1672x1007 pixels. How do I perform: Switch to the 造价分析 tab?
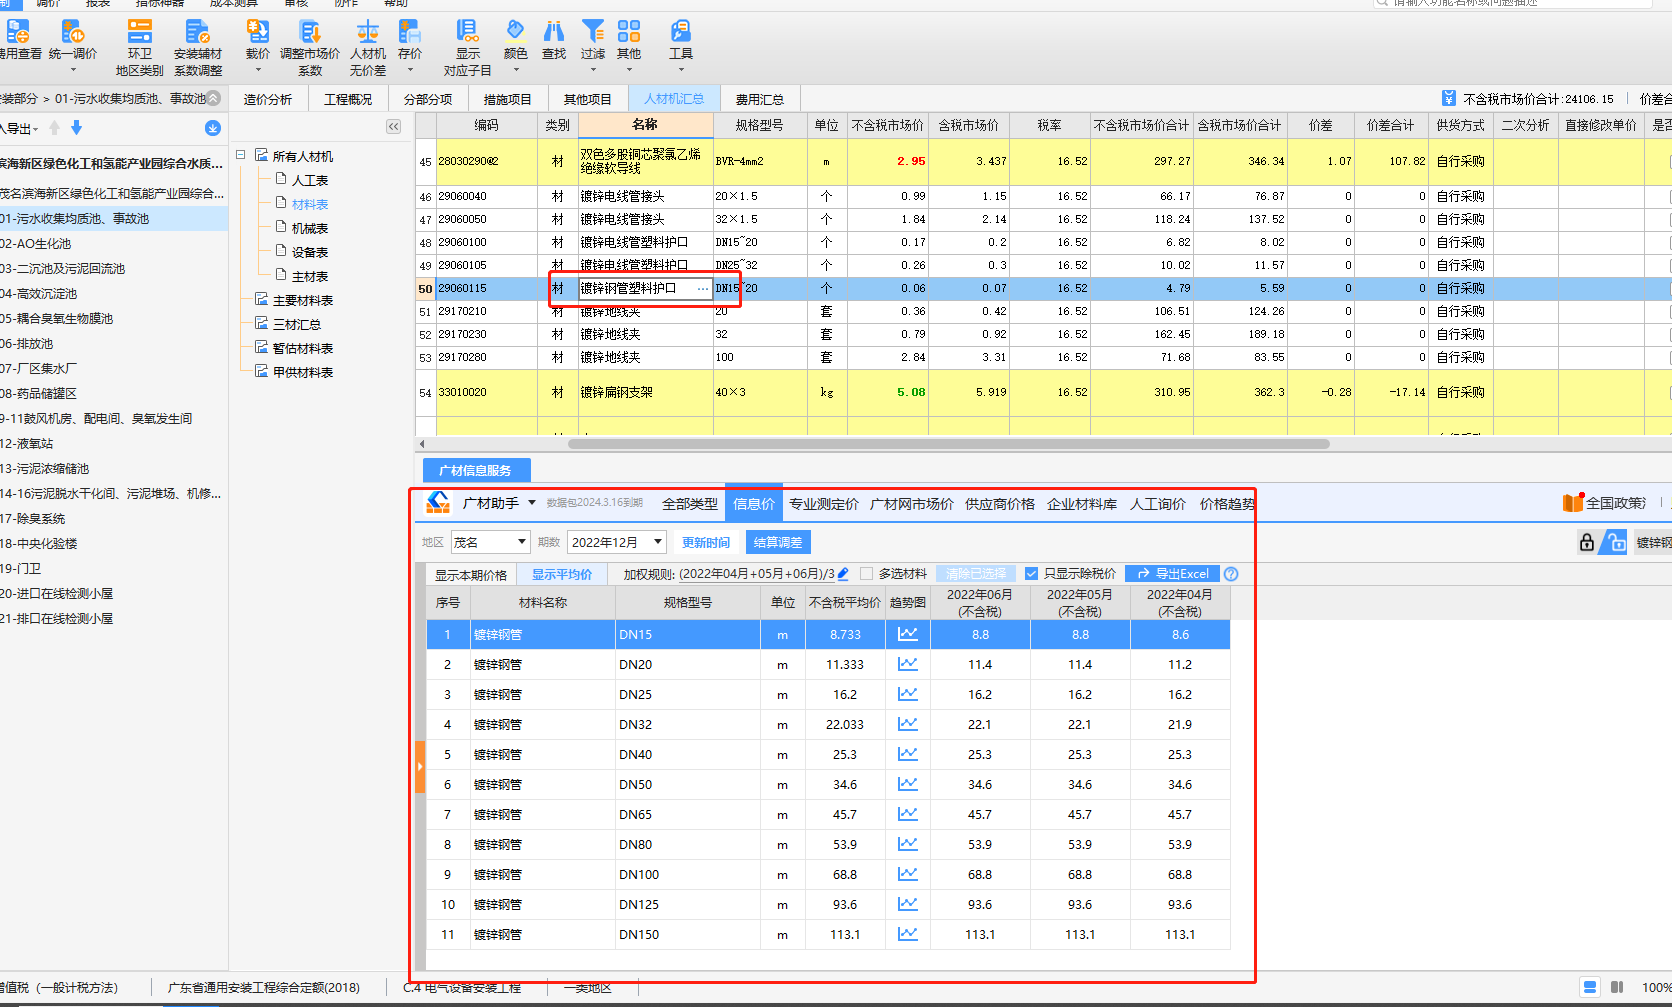tap(268, 99)
